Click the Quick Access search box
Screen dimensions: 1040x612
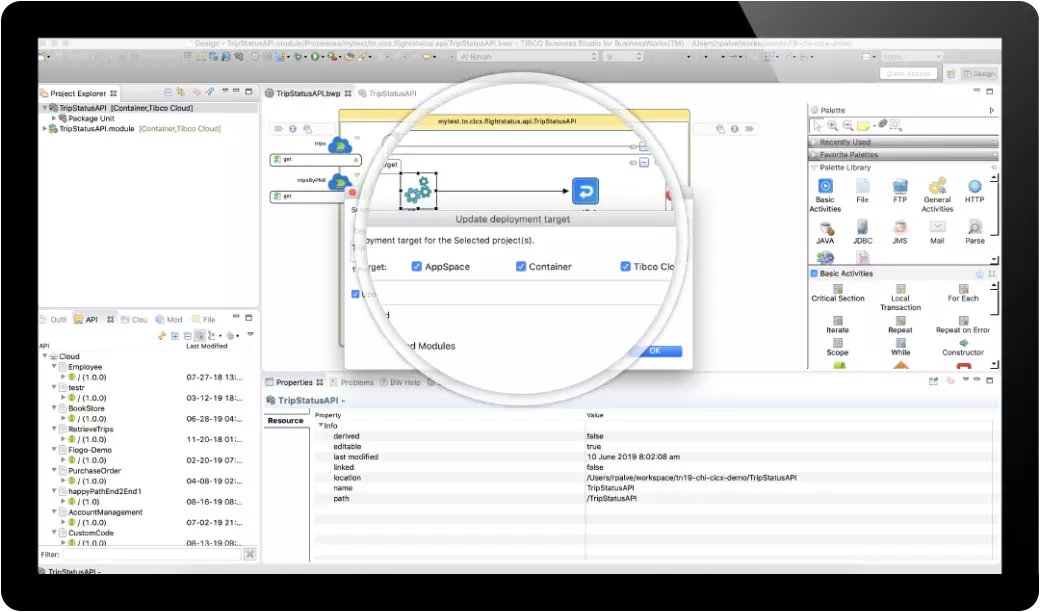908,74
